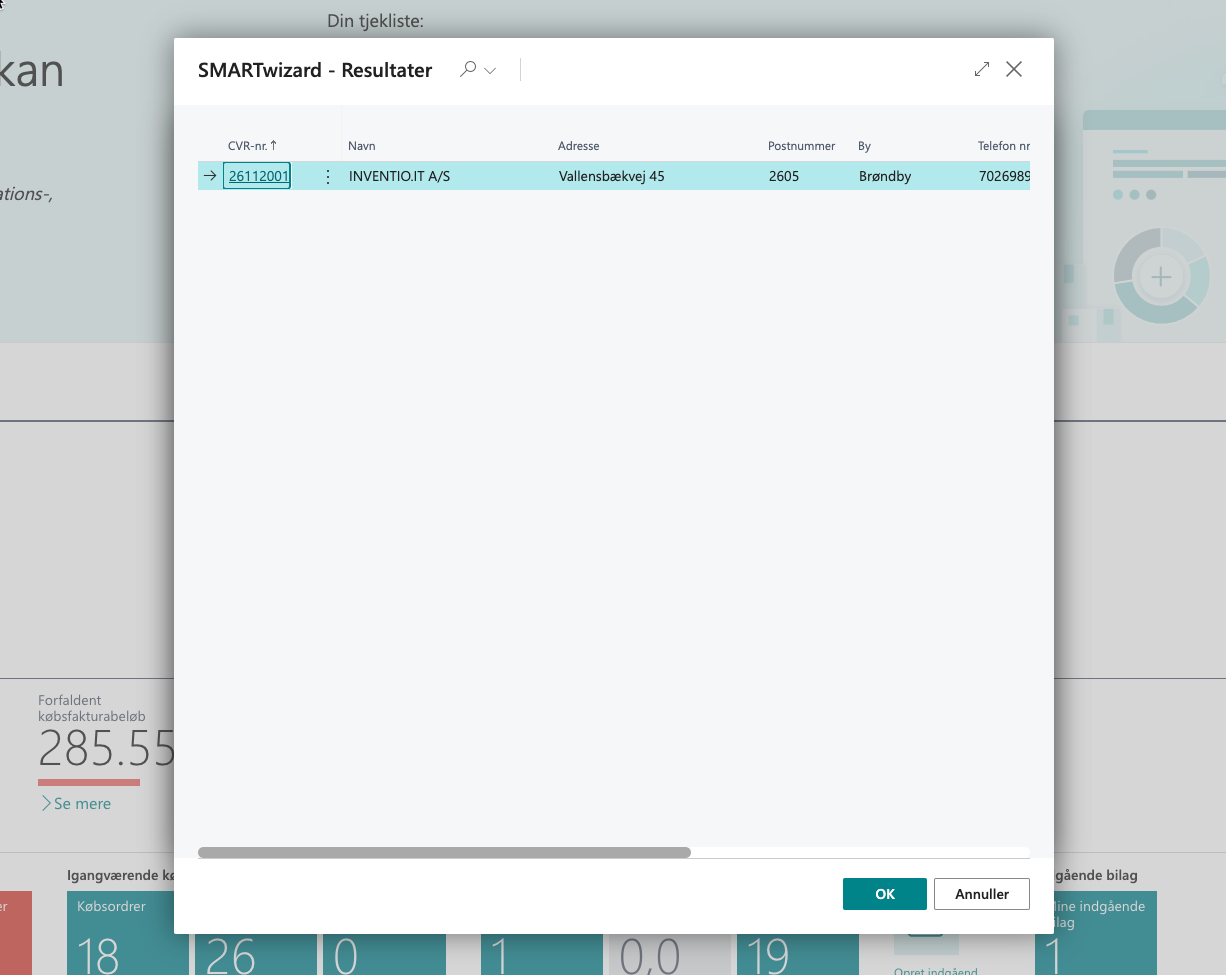Image resolution: width=1226 pixels, height=975 pixels.
Task: Click the Postnummer column header
Action: pyautogui.click(x=801, y=146)
